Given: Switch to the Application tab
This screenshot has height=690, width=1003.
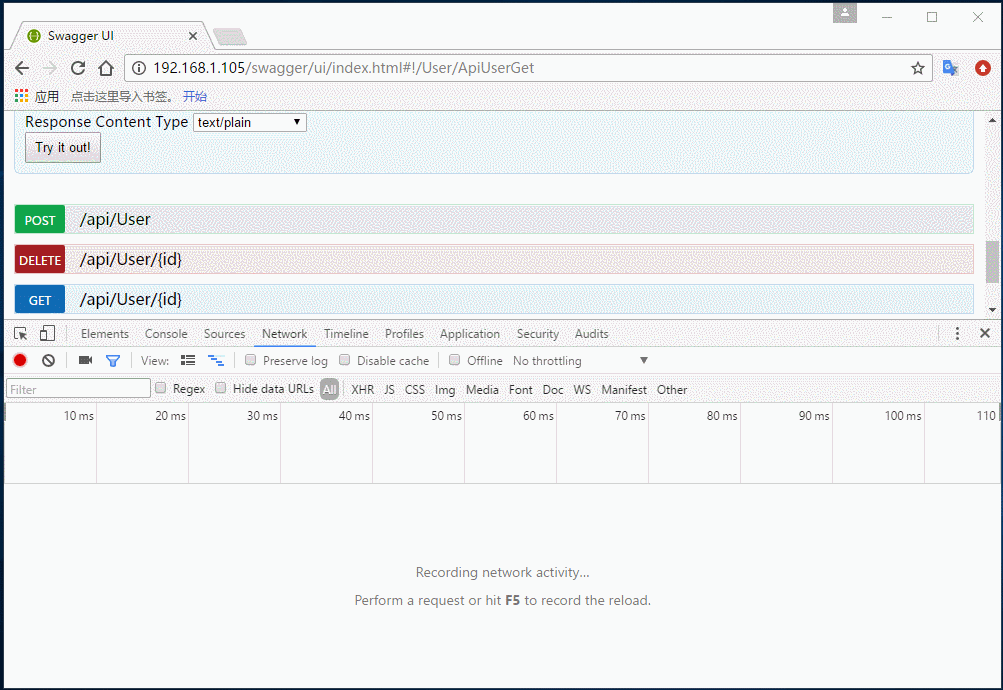Looking at the screenshot, I should click(469, 333).
